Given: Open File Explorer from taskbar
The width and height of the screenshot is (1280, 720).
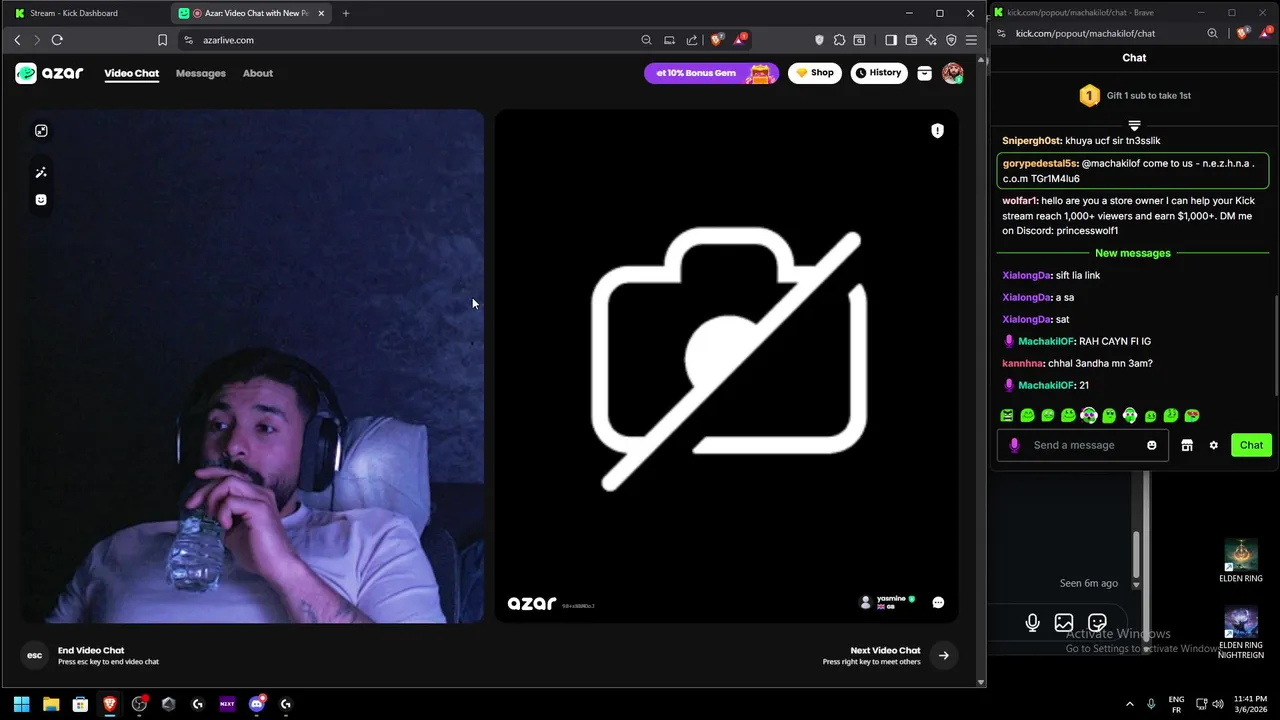Looking at the screenshot, I should 51,704.
